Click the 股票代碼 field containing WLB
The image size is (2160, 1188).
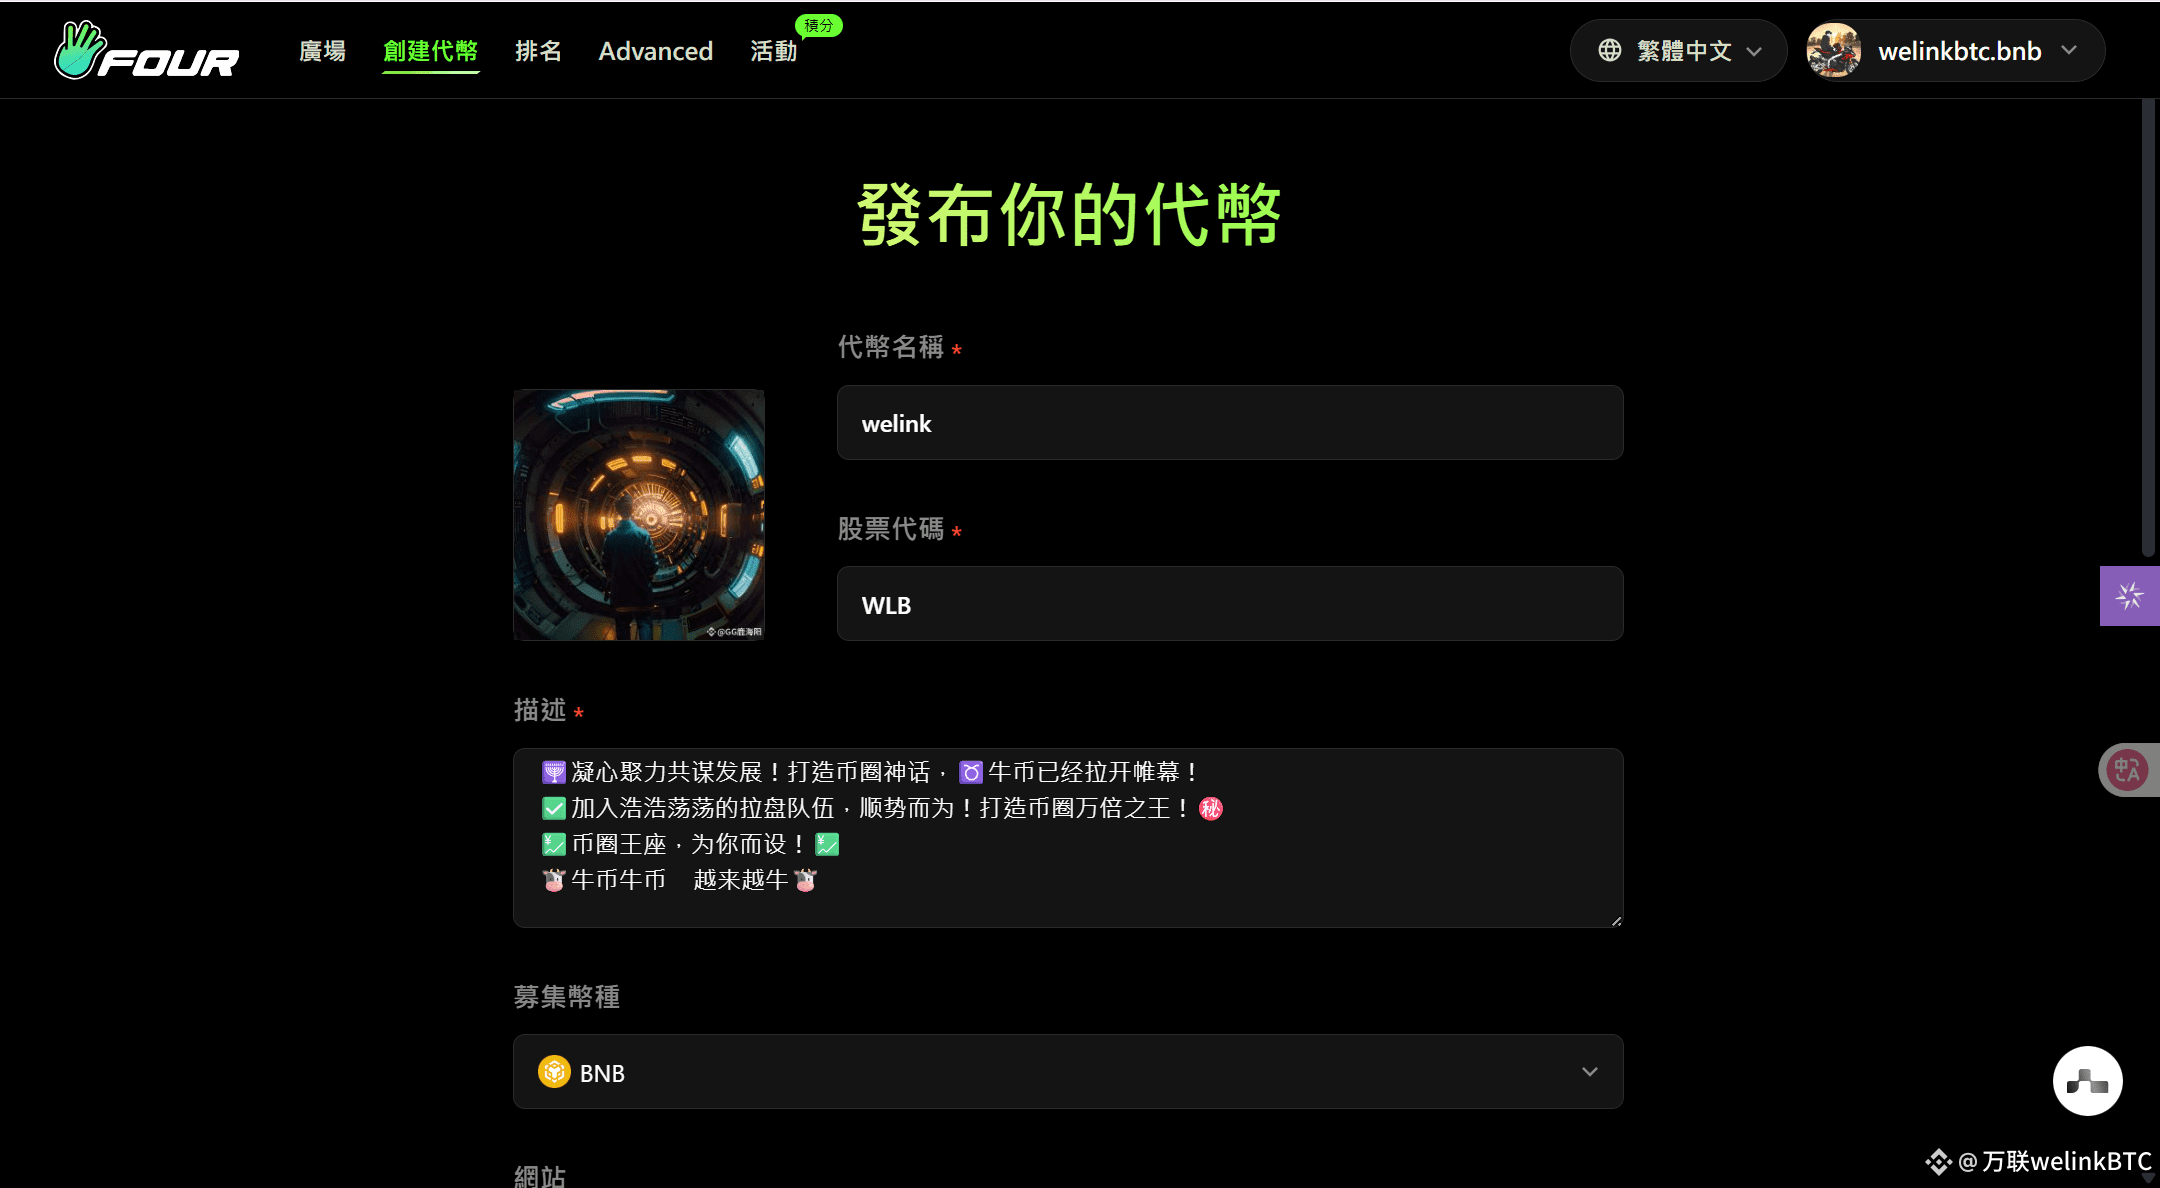1230,604
